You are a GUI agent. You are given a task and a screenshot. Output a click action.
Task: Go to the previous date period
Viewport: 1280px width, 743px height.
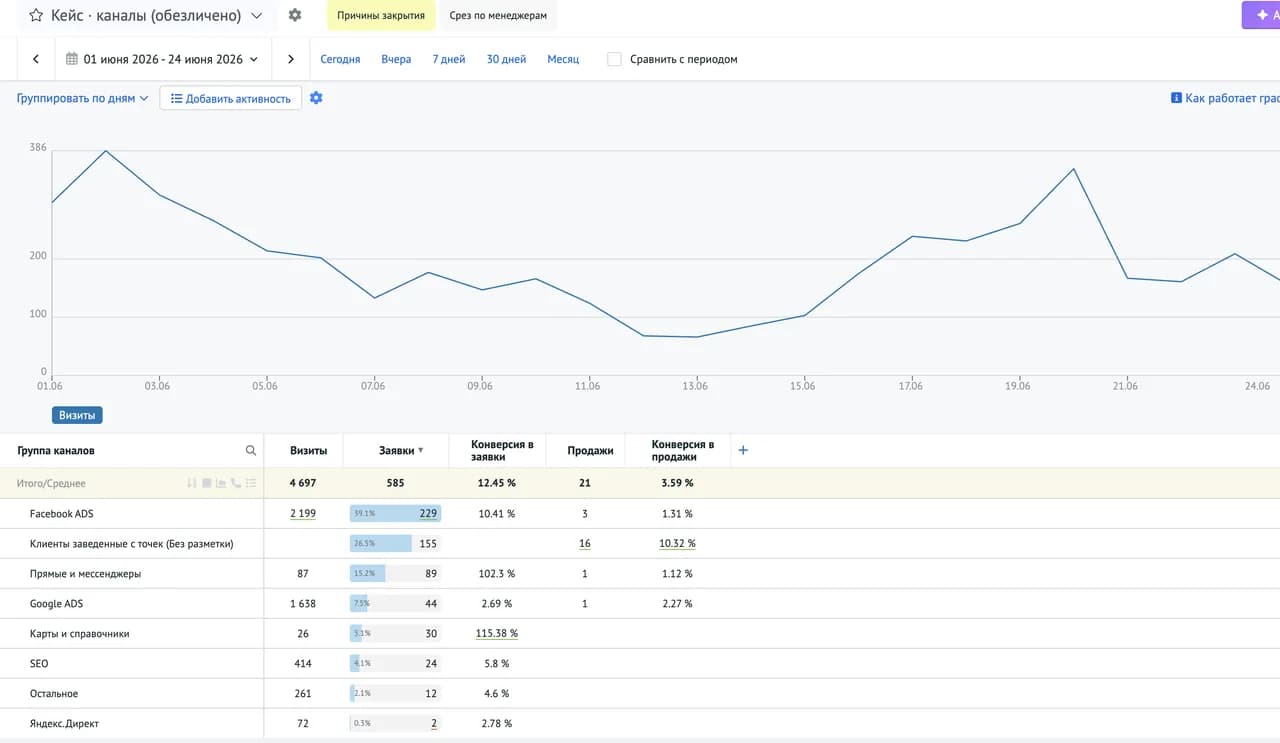(36, 59)
